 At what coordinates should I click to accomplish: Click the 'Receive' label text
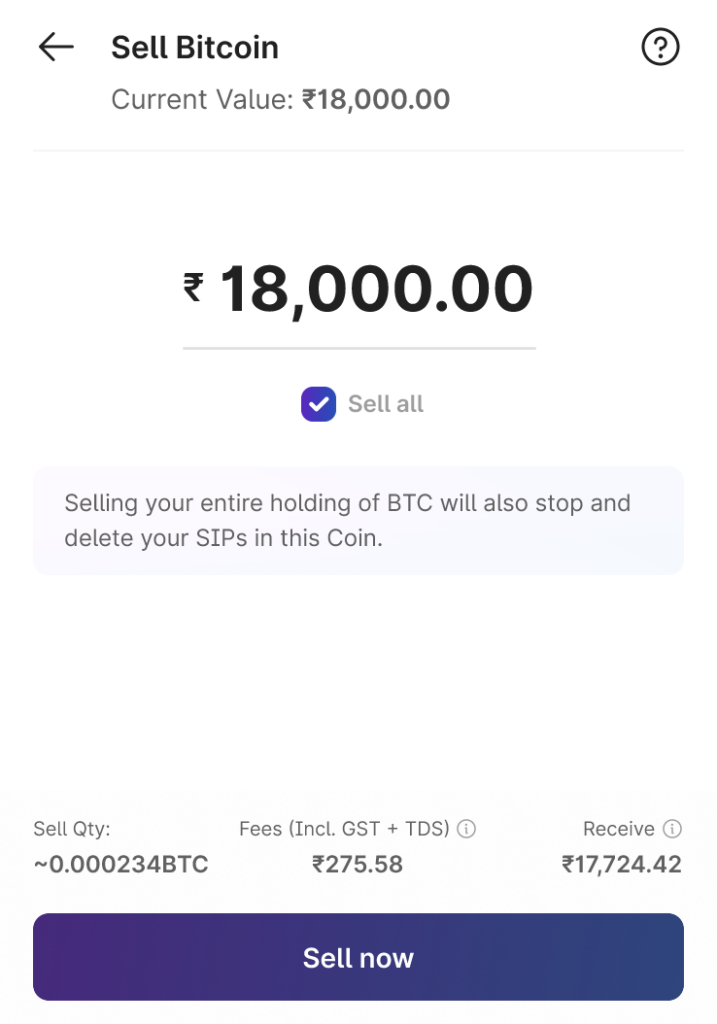tap(618, 829)
